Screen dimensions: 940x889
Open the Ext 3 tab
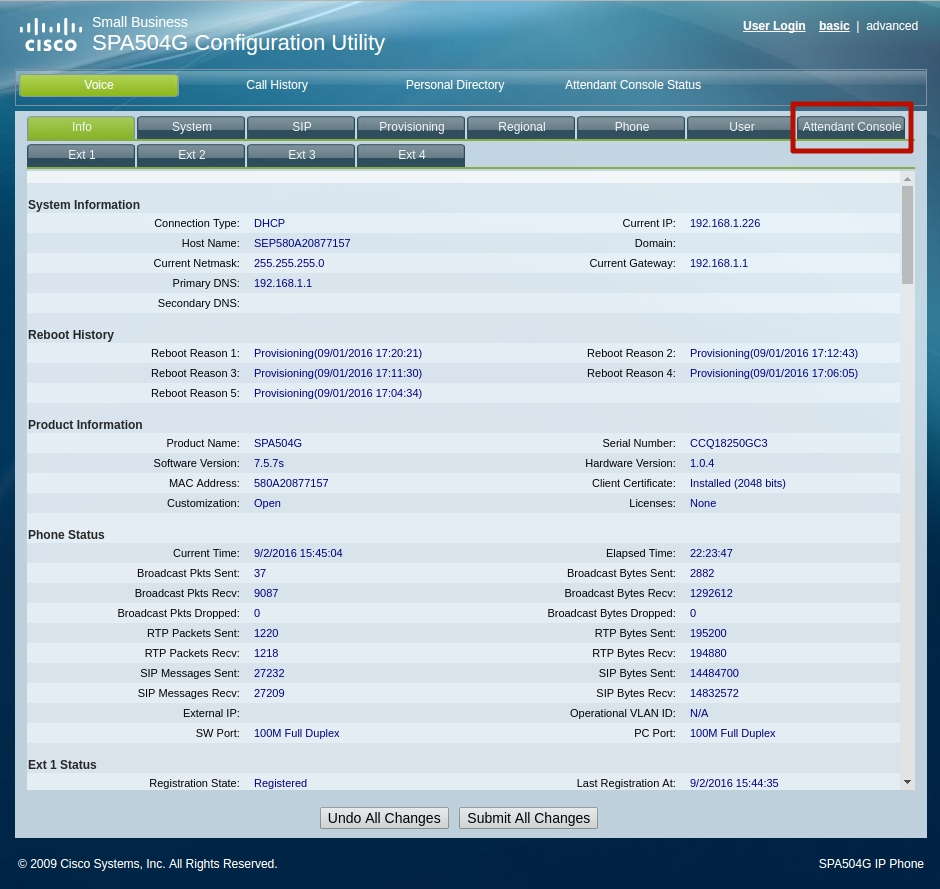coord(301,155)
